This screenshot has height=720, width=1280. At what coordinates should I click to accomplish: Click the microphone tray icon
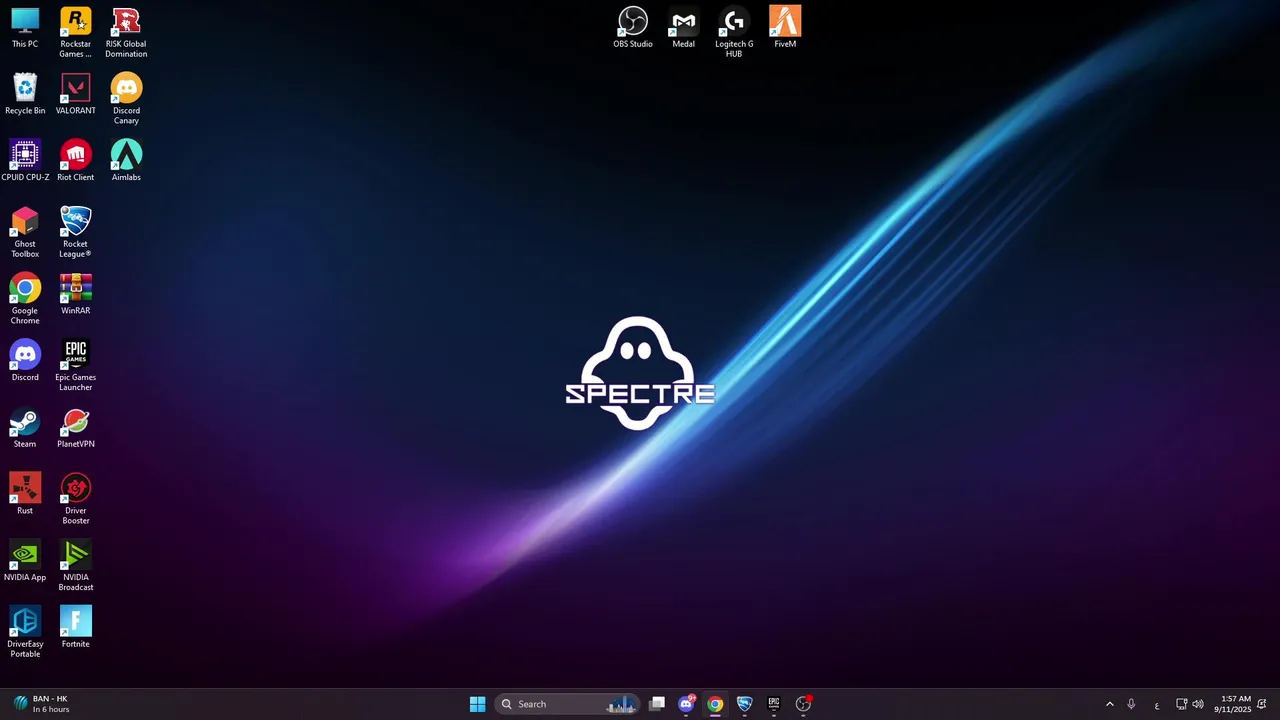coord(1131,704)
